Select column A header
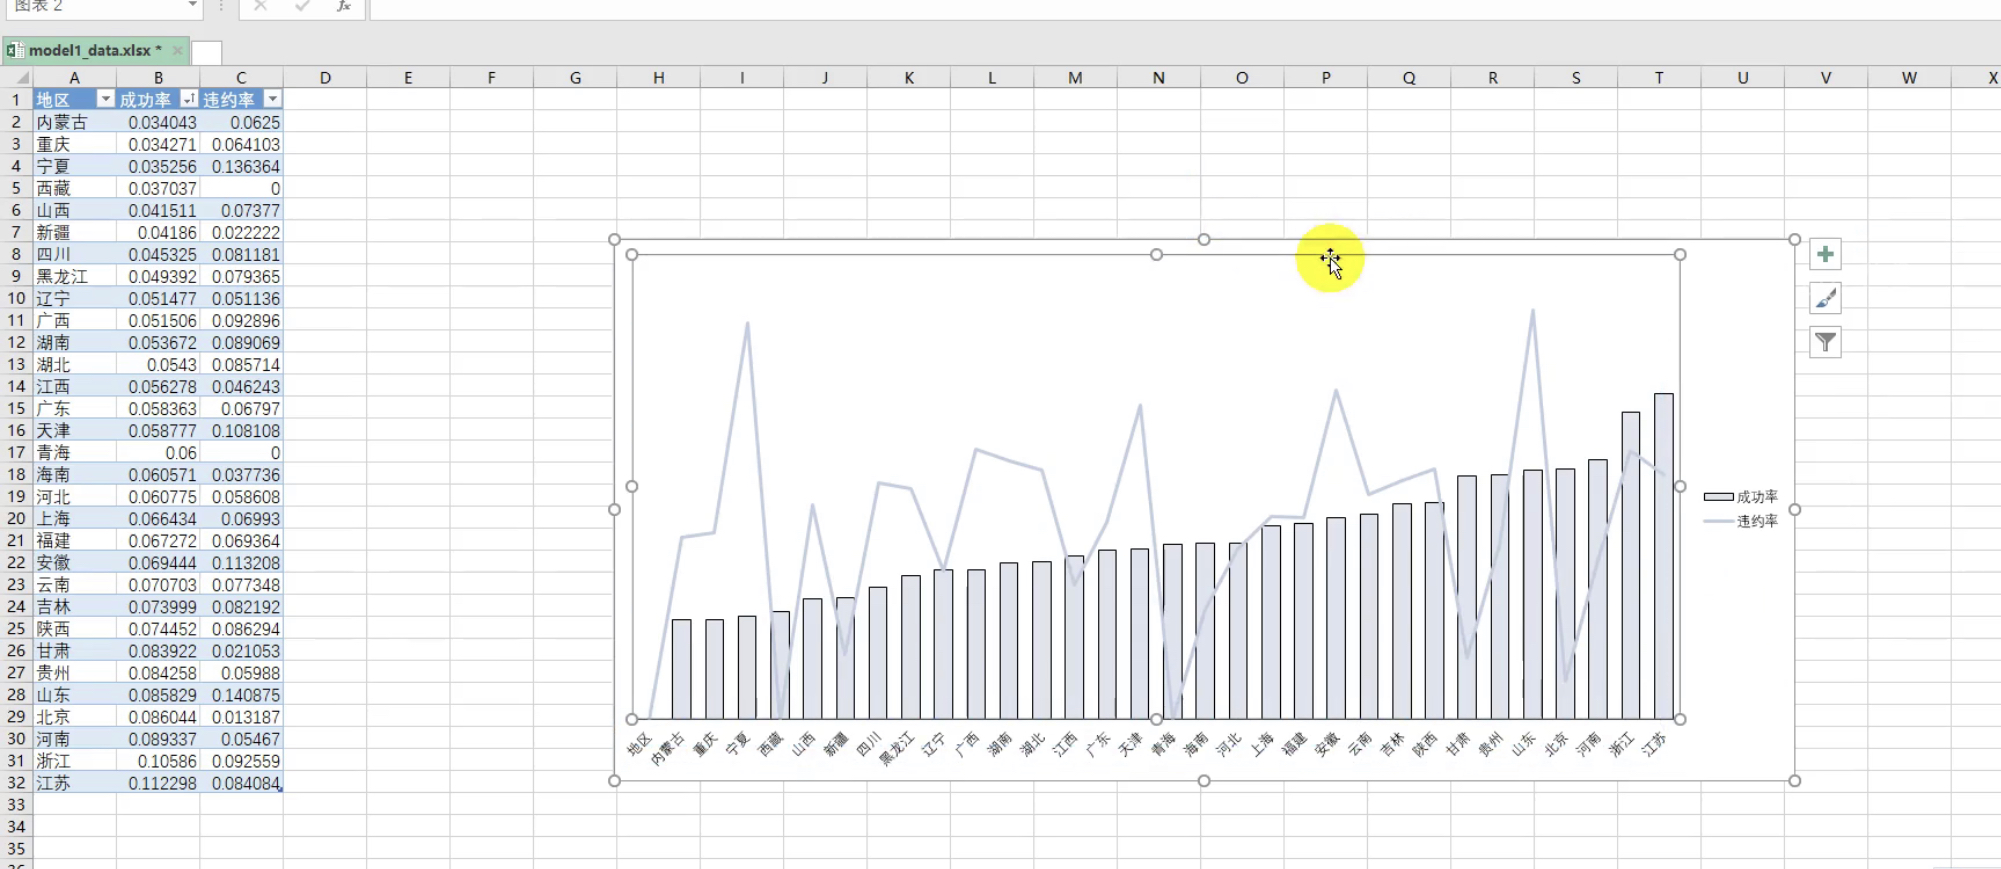Viewport: 2001px width, 869px height. (74, 77)
